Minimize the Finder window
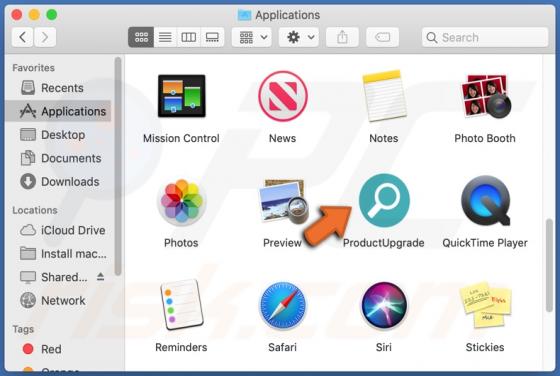 [34, 15]
